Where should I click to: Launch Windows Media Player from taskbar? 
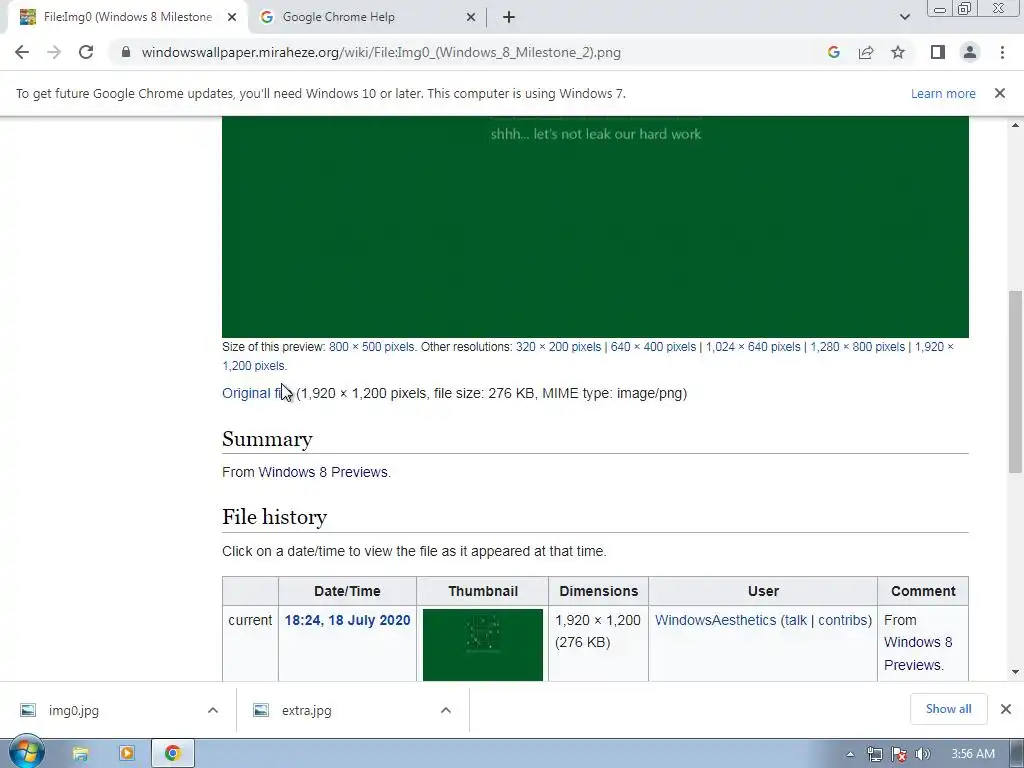click(x=127, y=754)
